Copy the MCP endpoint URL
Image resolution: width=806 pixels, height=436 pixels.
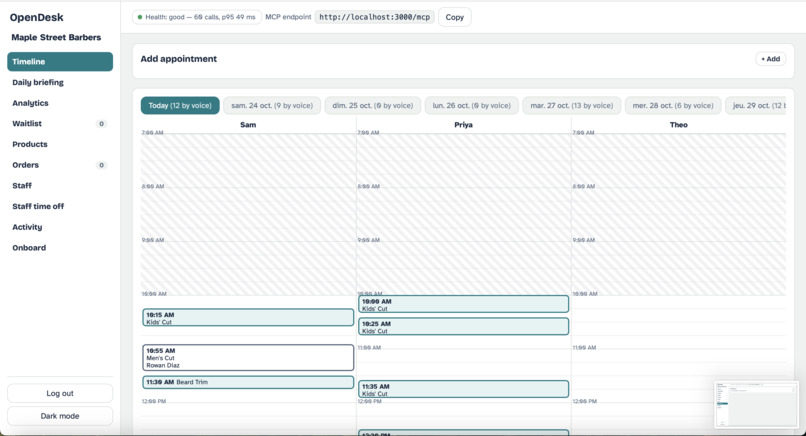point(454,17)
